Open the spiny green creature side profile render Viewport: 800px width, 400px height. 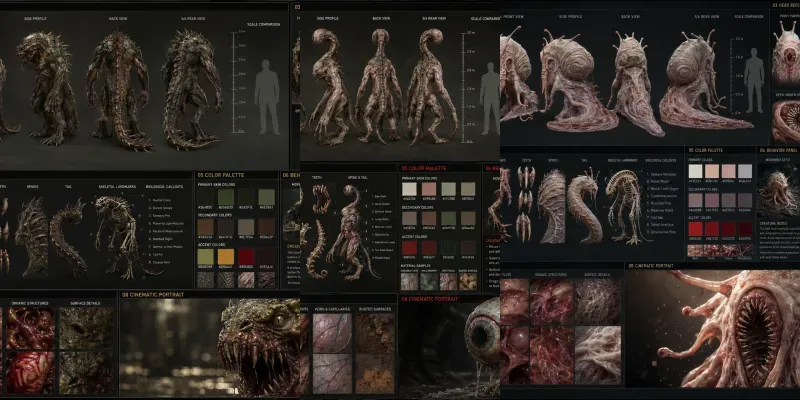[47, 87]
